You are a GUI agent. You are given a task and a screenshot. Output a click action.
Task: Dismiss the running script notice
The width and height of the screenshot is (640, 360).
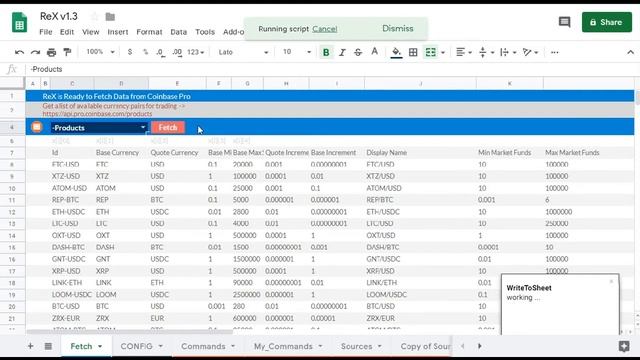coord(398,29)
